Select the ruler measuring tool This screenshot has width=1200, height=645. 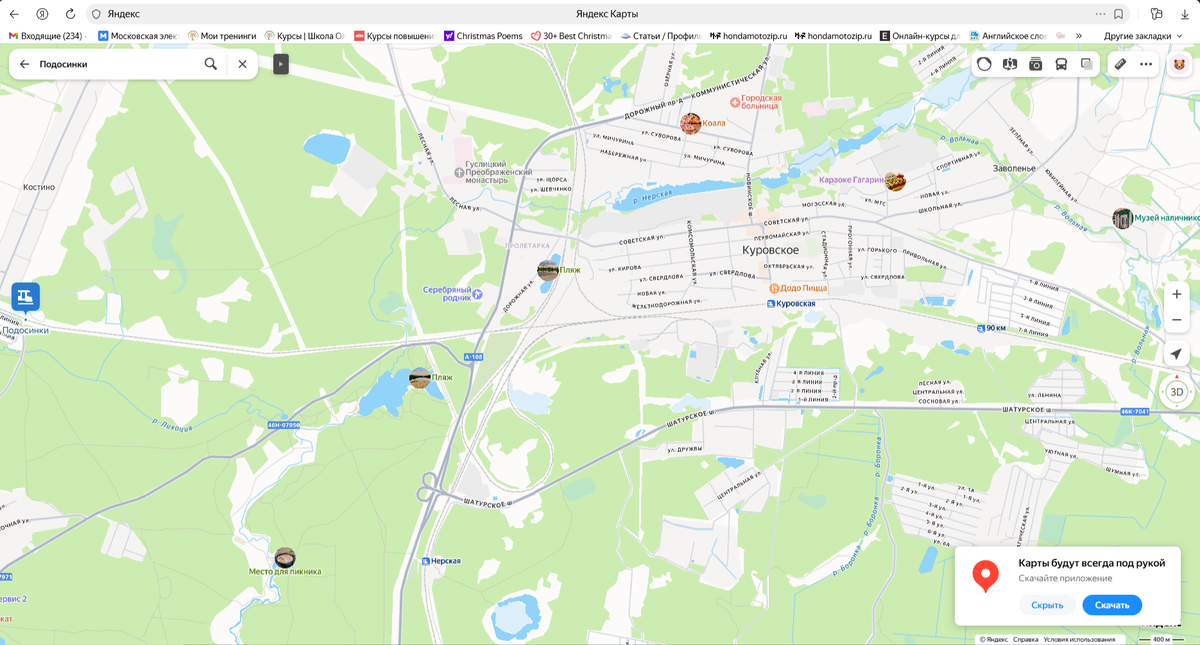1121,64
